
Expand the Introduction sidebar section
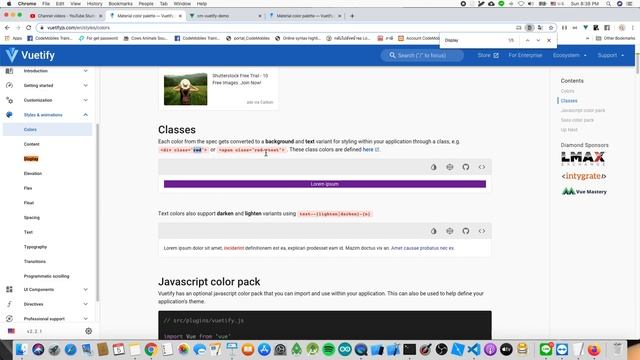(x=47, y=71)
